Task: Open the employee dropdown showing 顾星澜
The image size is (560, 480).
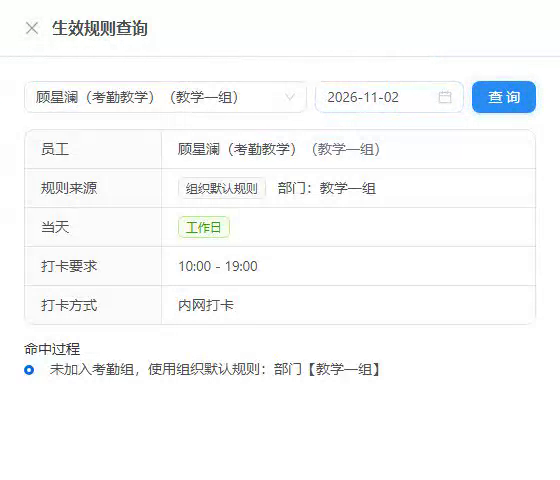Action: [165, 97]
